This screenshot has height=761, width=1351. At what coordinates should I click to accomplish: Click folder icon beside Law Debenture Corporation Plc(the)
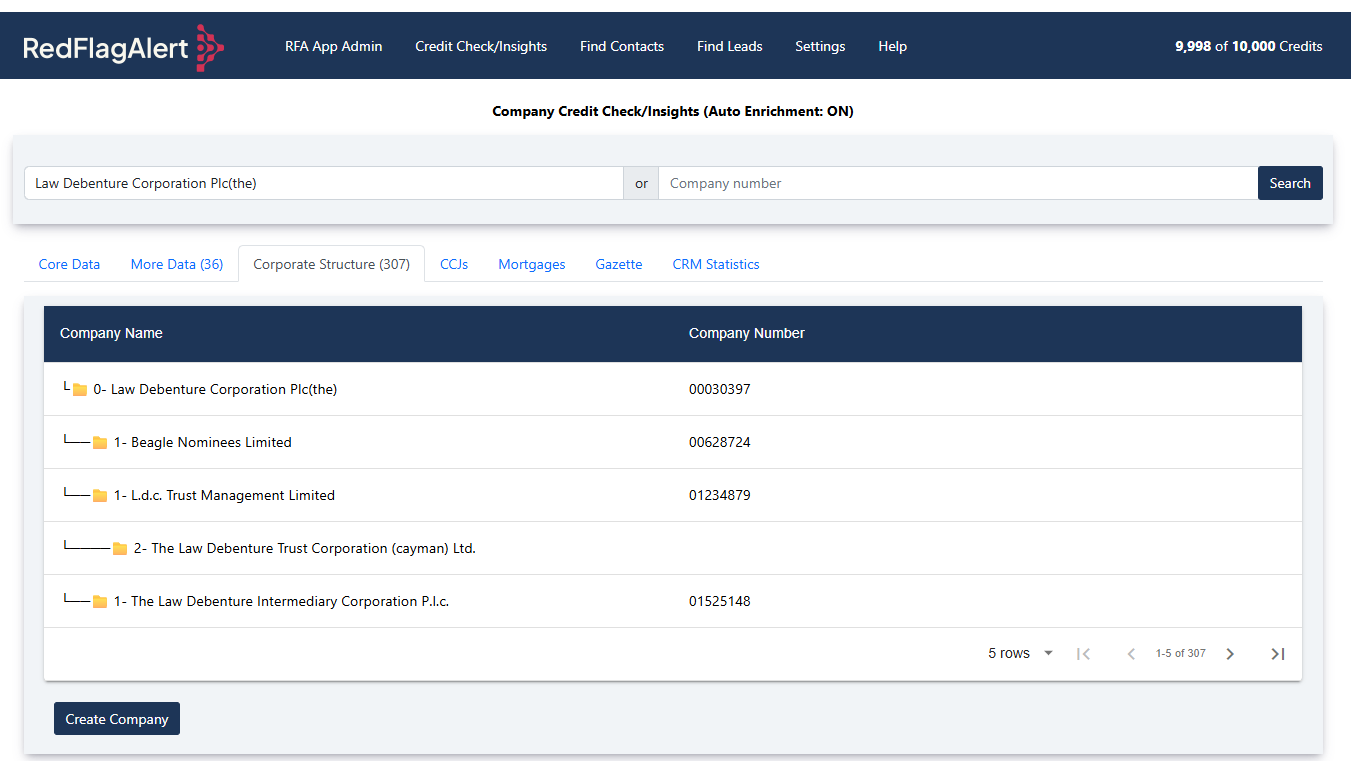pyautogui.click(x=80, y=390)
